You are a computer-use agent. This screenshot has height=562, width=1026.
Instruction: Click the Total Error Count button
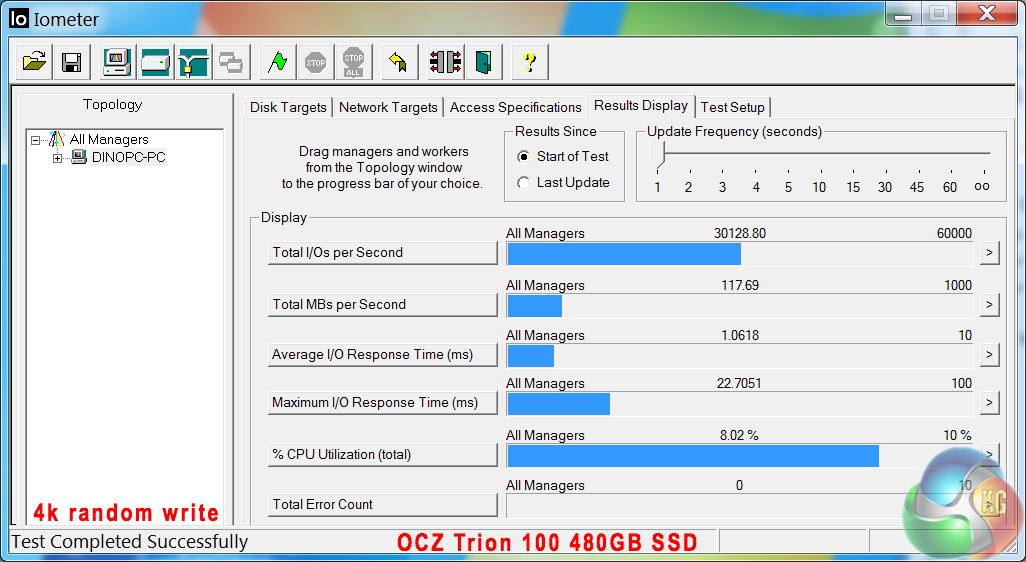pyautogui.click(x=383, y=504)
